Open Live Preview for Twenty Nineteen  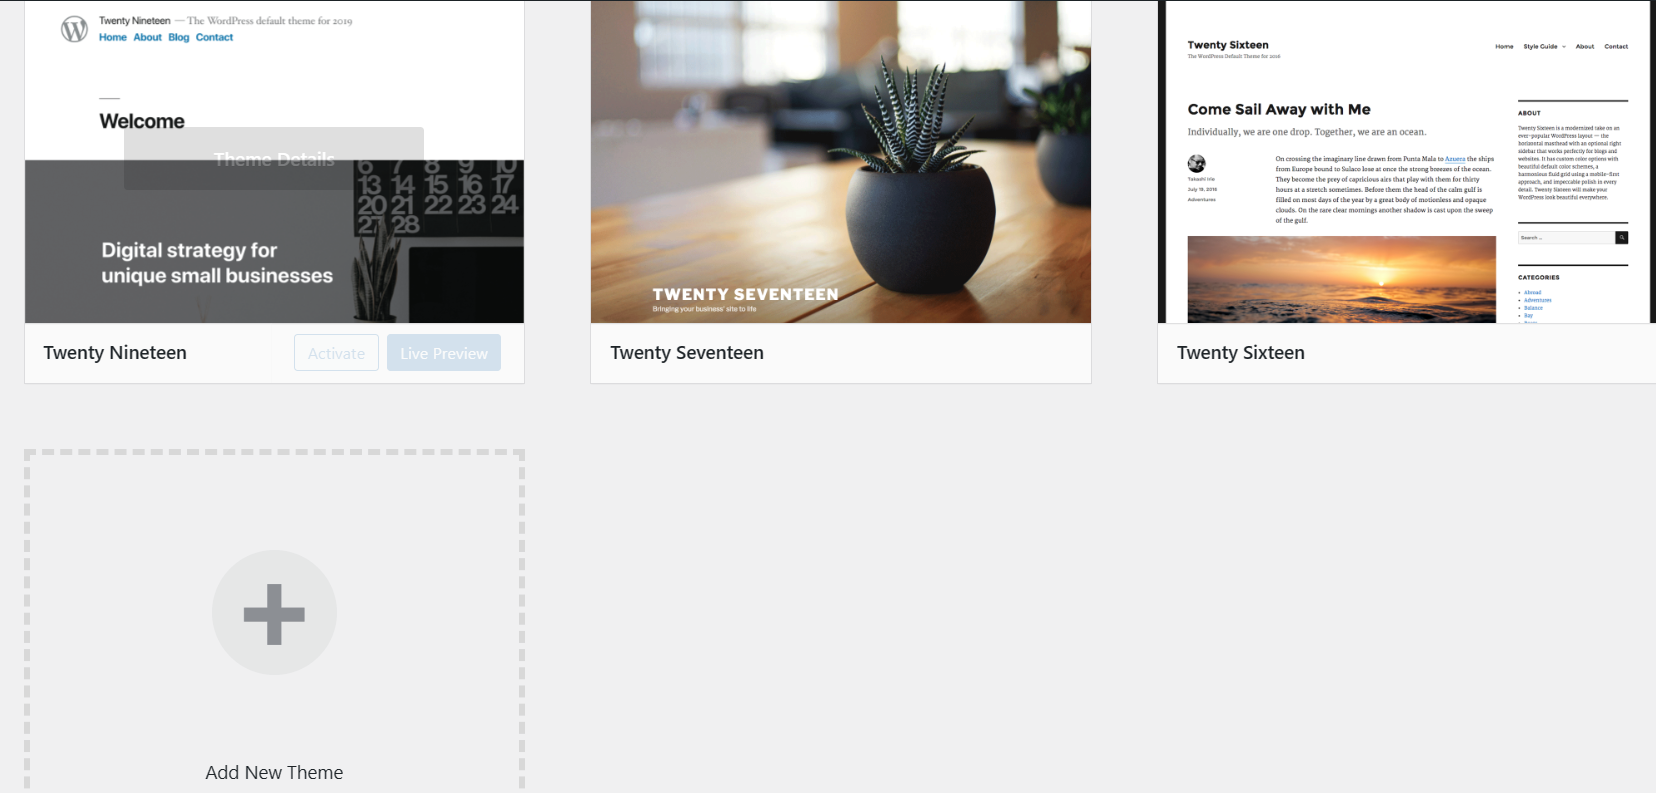tap(444, 353)
